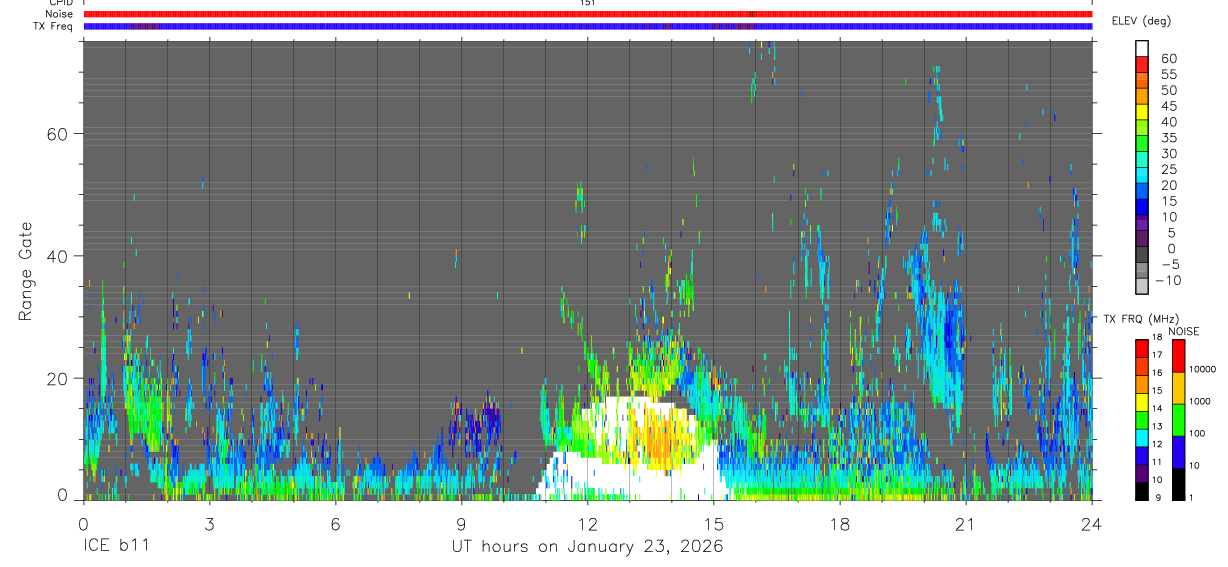The image size is (1228, 567).
Task: Click the yellow segment of TX FRQ colorbar
Action: coord(1142,401)
